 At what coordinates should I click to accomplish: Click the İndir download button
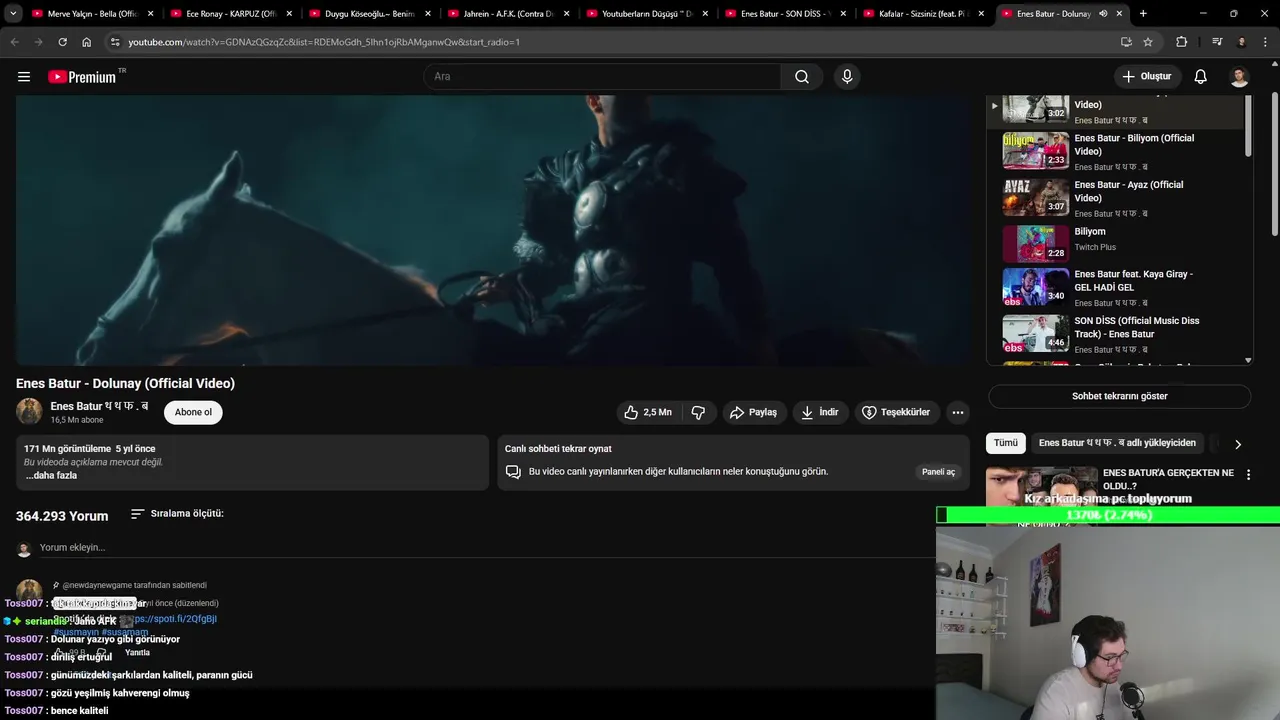click(820, 412)
